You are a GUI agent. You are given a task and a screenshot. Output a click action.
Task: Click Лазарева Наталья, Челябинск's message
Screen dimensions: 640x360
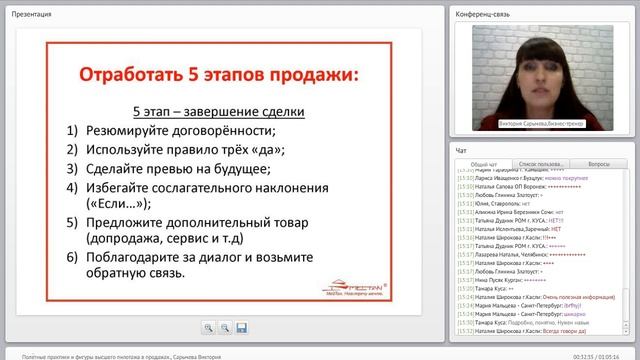coord(521,255)
